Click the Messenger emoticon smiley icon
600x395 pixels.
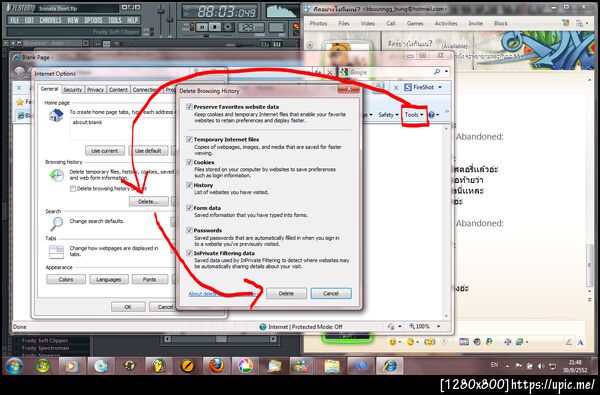[x=392, y=341]
